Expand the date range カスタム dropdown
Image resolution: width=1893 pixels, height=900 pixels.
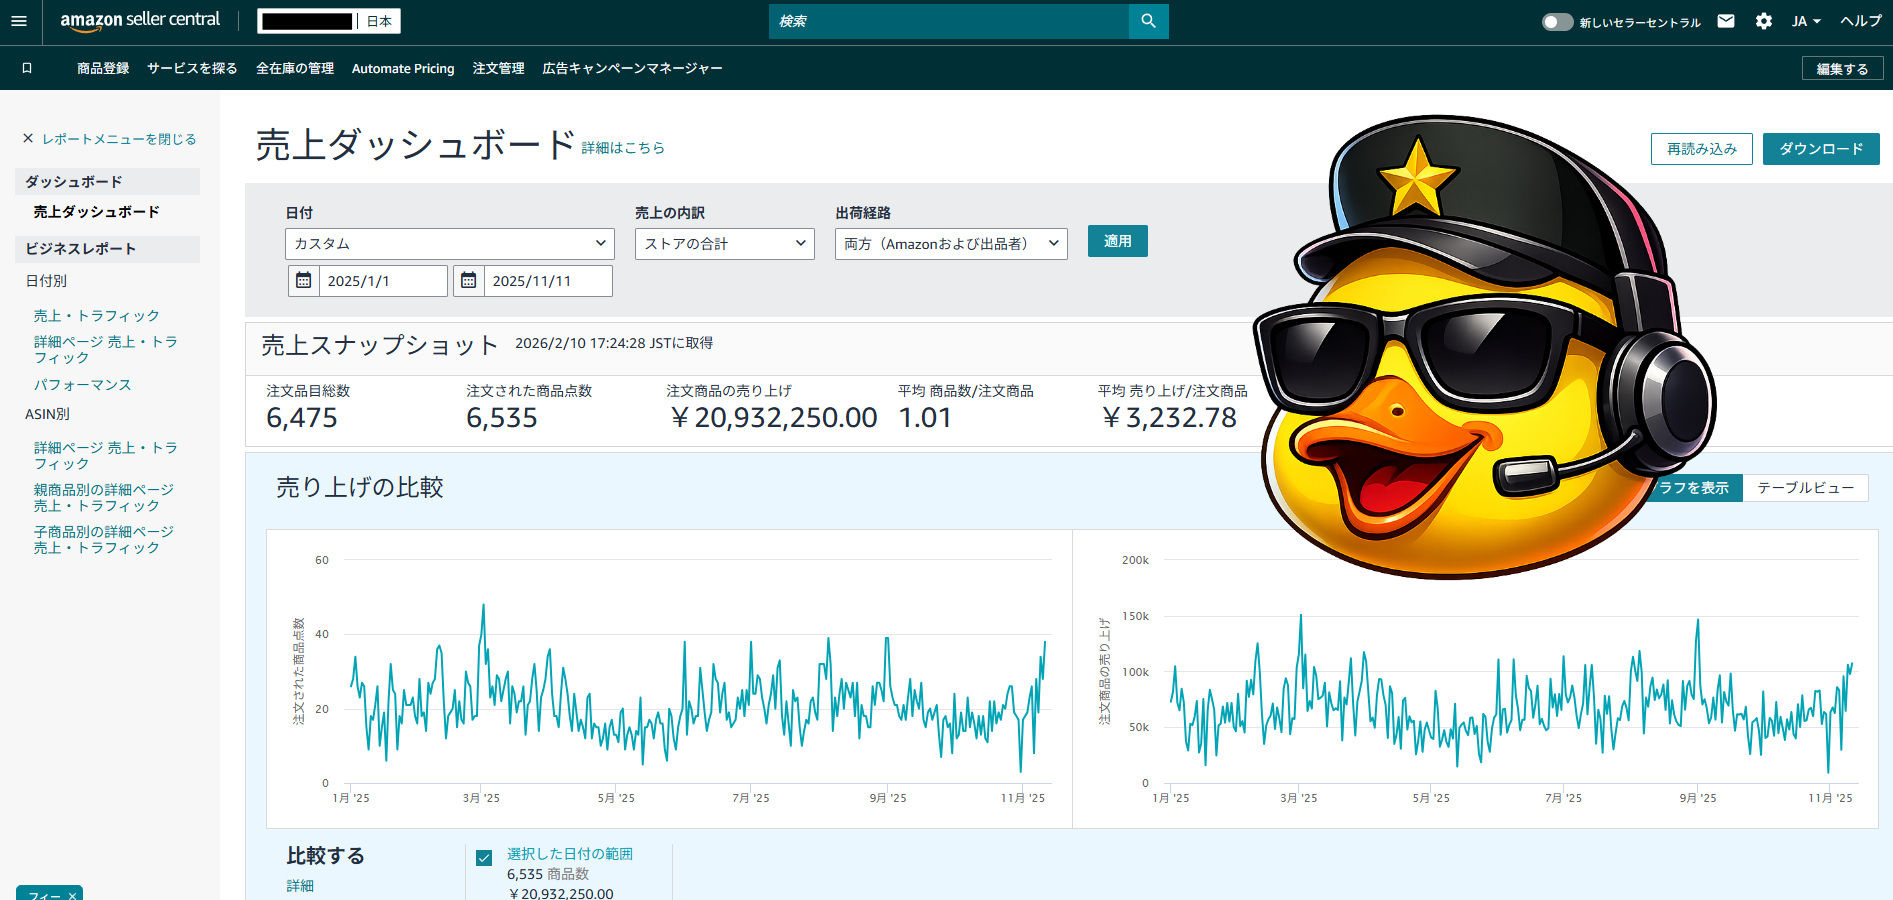(x=449, y=244)
